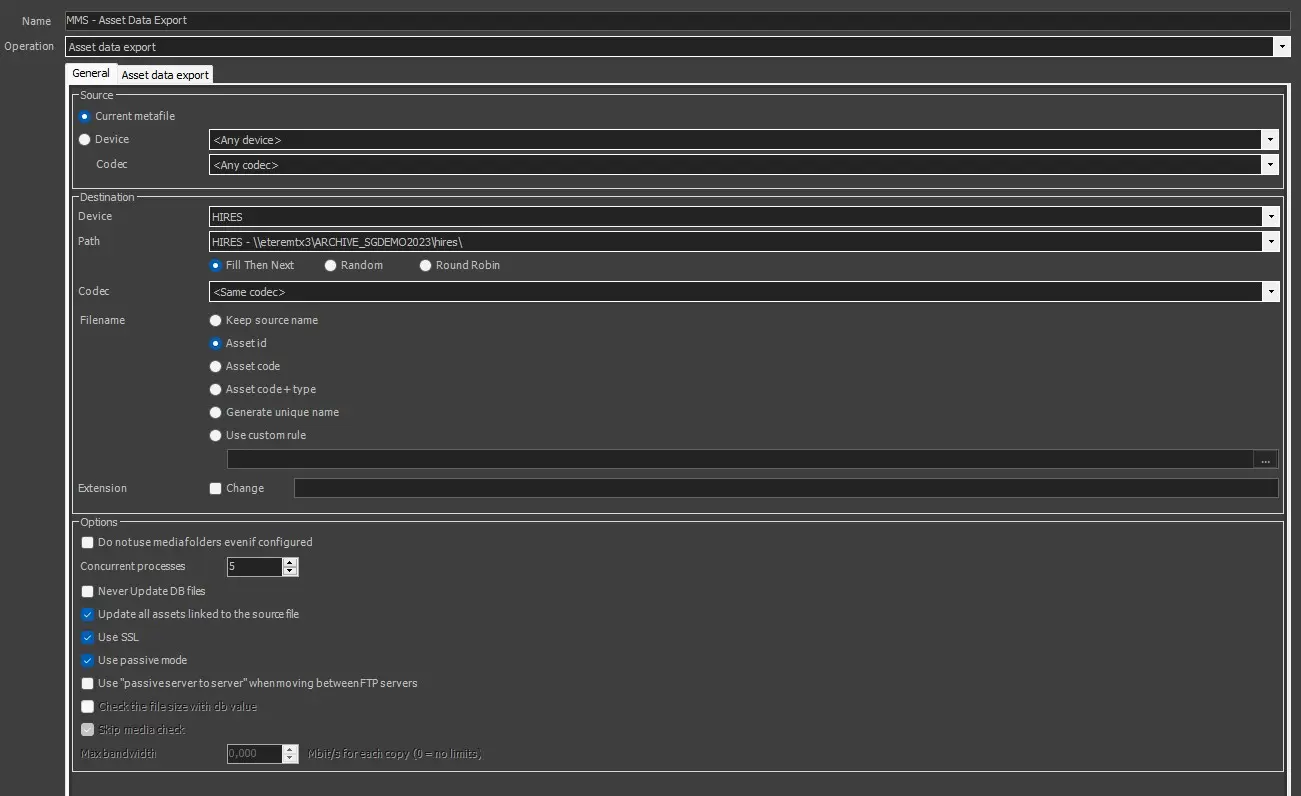Expand the destination Device HIRES dropdown
The height and width of the screenshot is (796, 1301).
pos(1270,217)
